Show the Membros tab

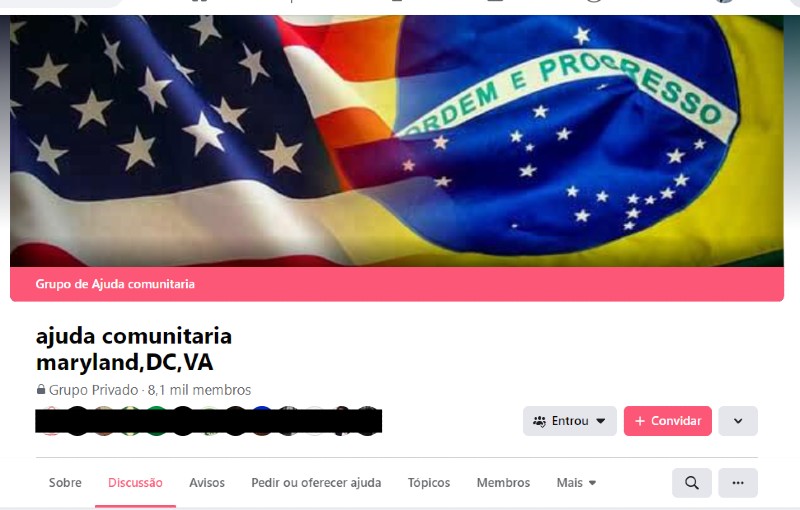point(503,482)
